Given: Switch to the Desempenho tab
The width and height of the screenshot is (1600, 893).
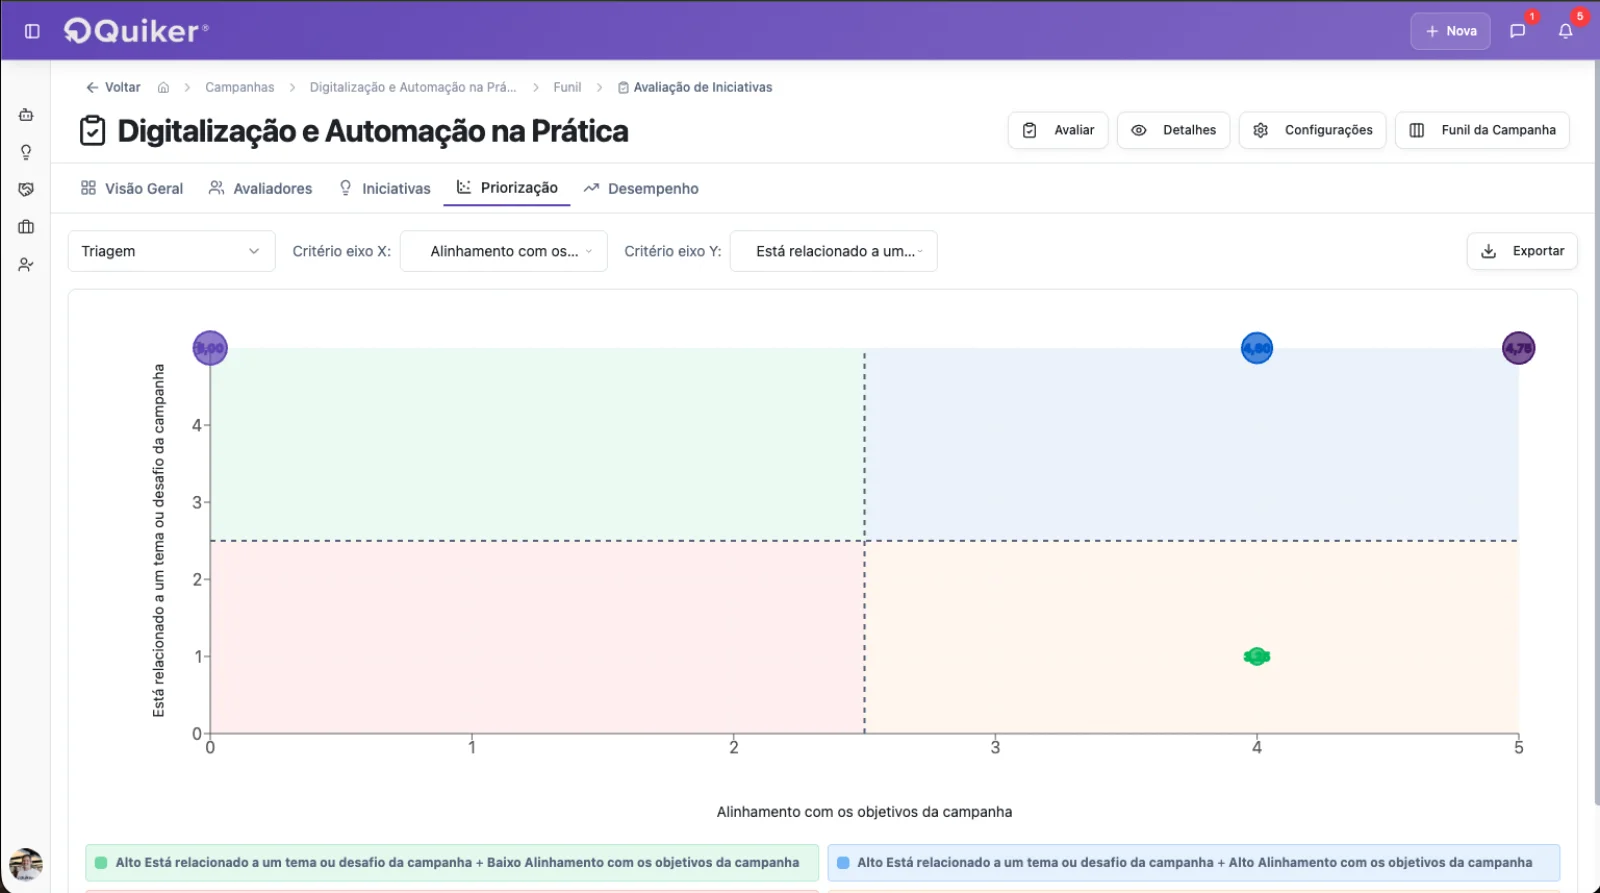Looking at the screenshot, I should point(641,188).
